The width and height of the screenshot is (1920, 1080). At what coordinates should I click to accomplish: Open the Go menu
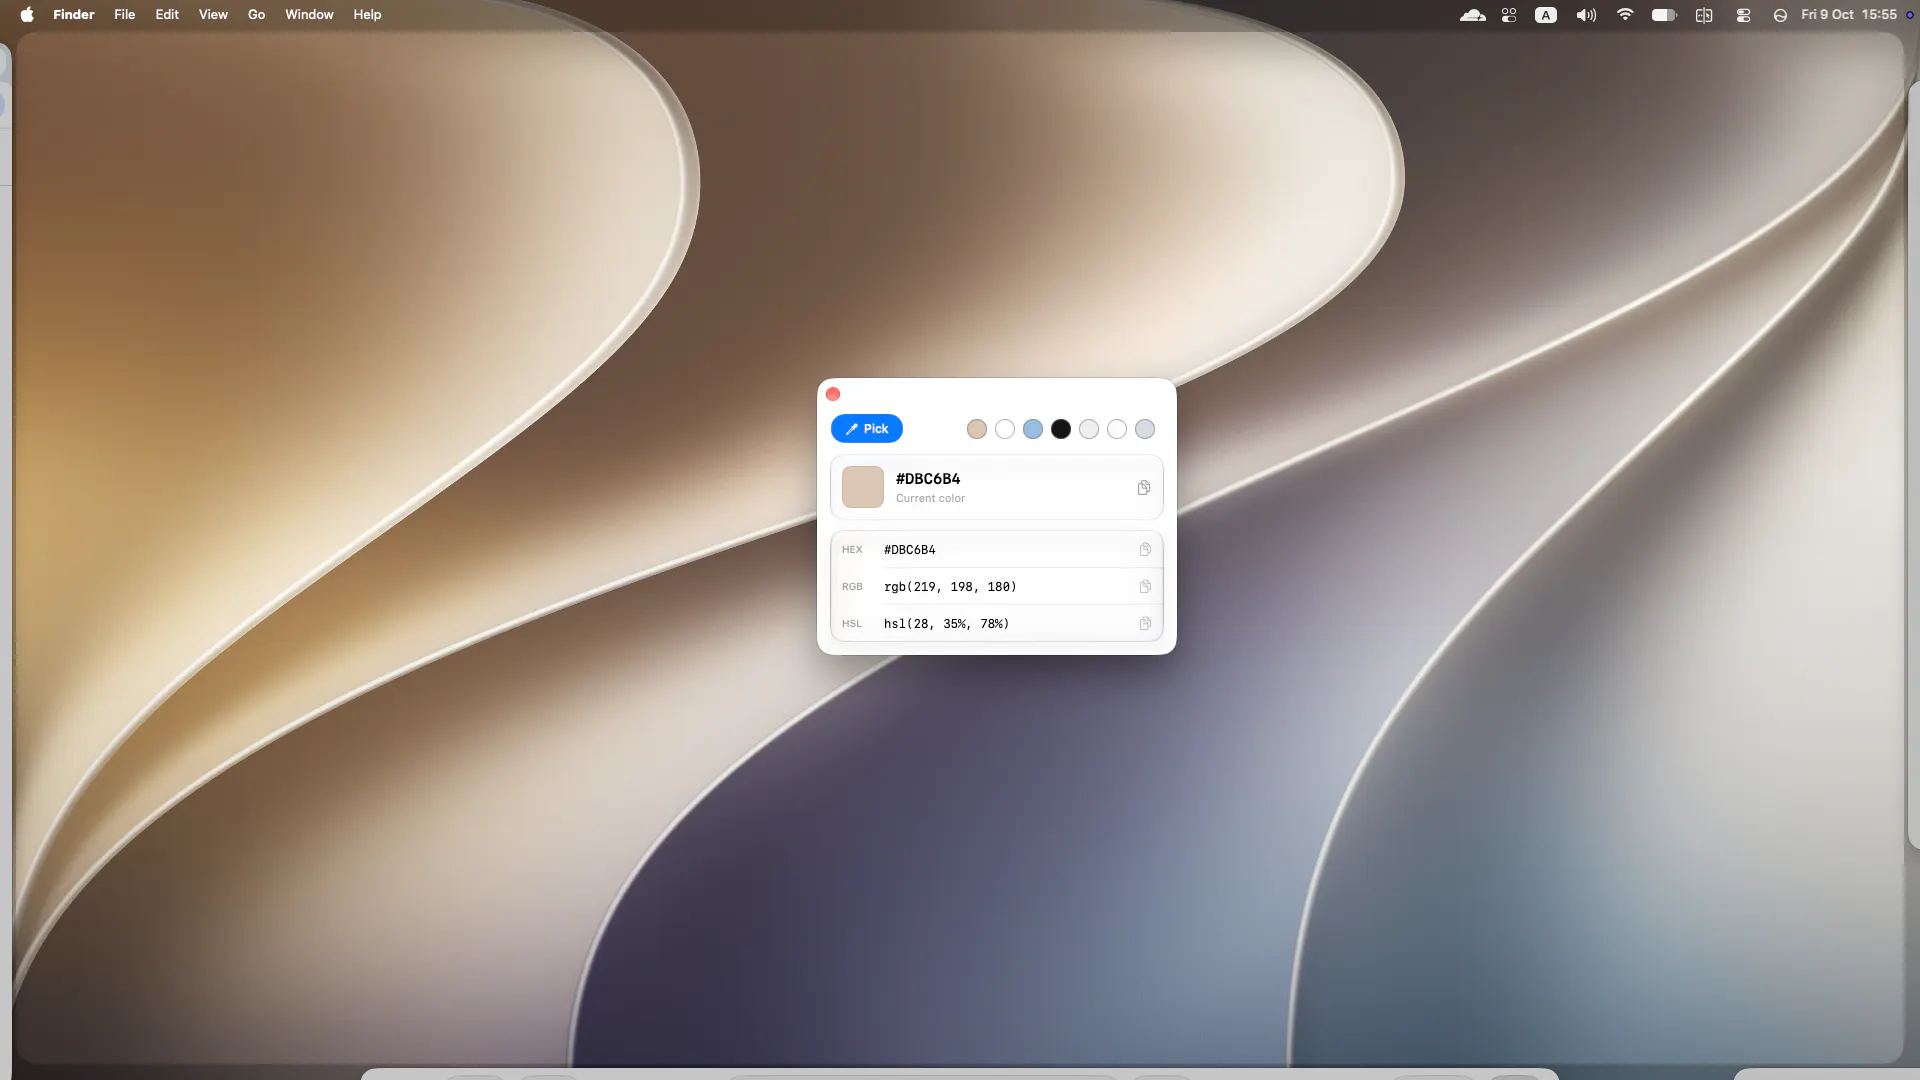tap(257, 15)
